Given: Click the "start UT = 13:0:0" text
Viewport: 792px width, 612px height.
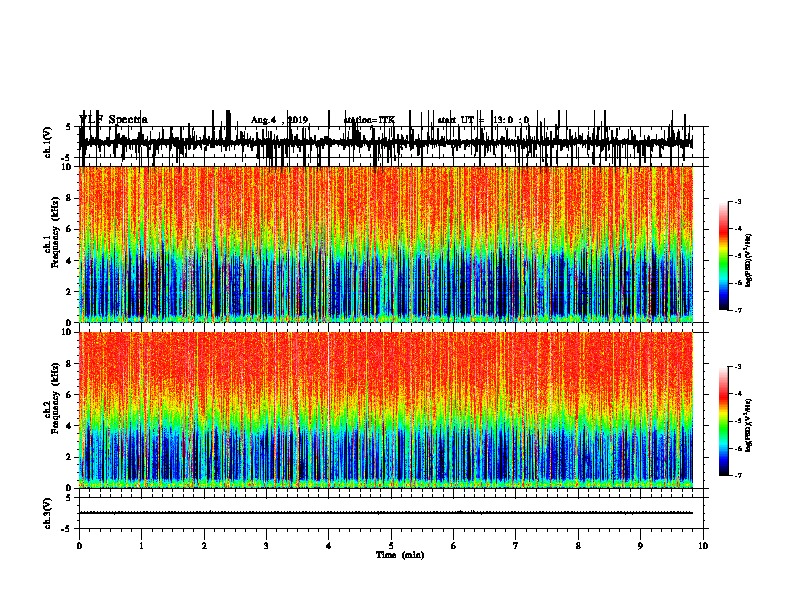Looking at the screenshot, I should pos(483,120).
